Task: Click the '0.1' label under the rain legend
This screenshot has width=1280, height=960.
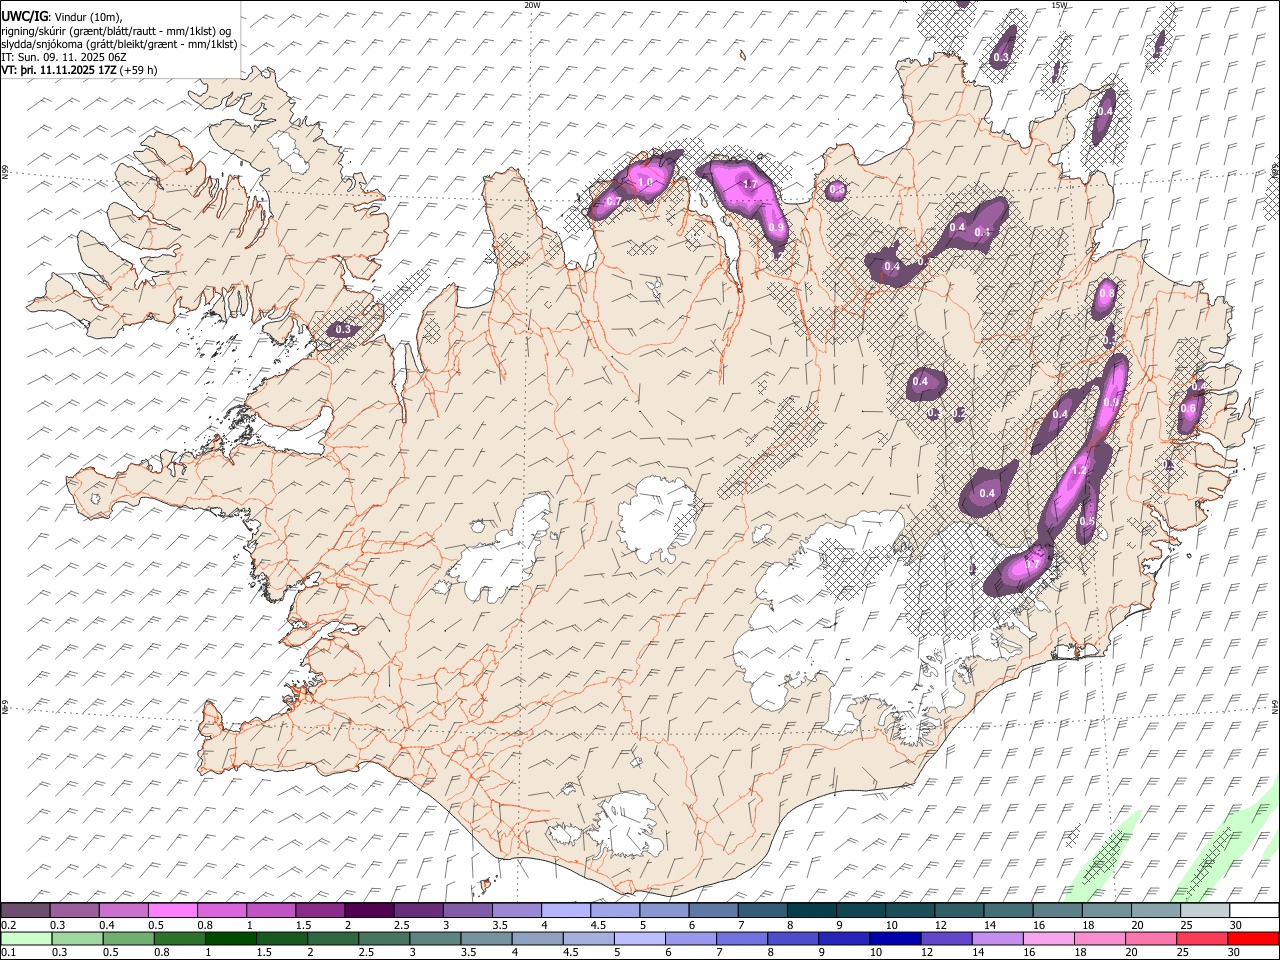Action: [8, 952]
